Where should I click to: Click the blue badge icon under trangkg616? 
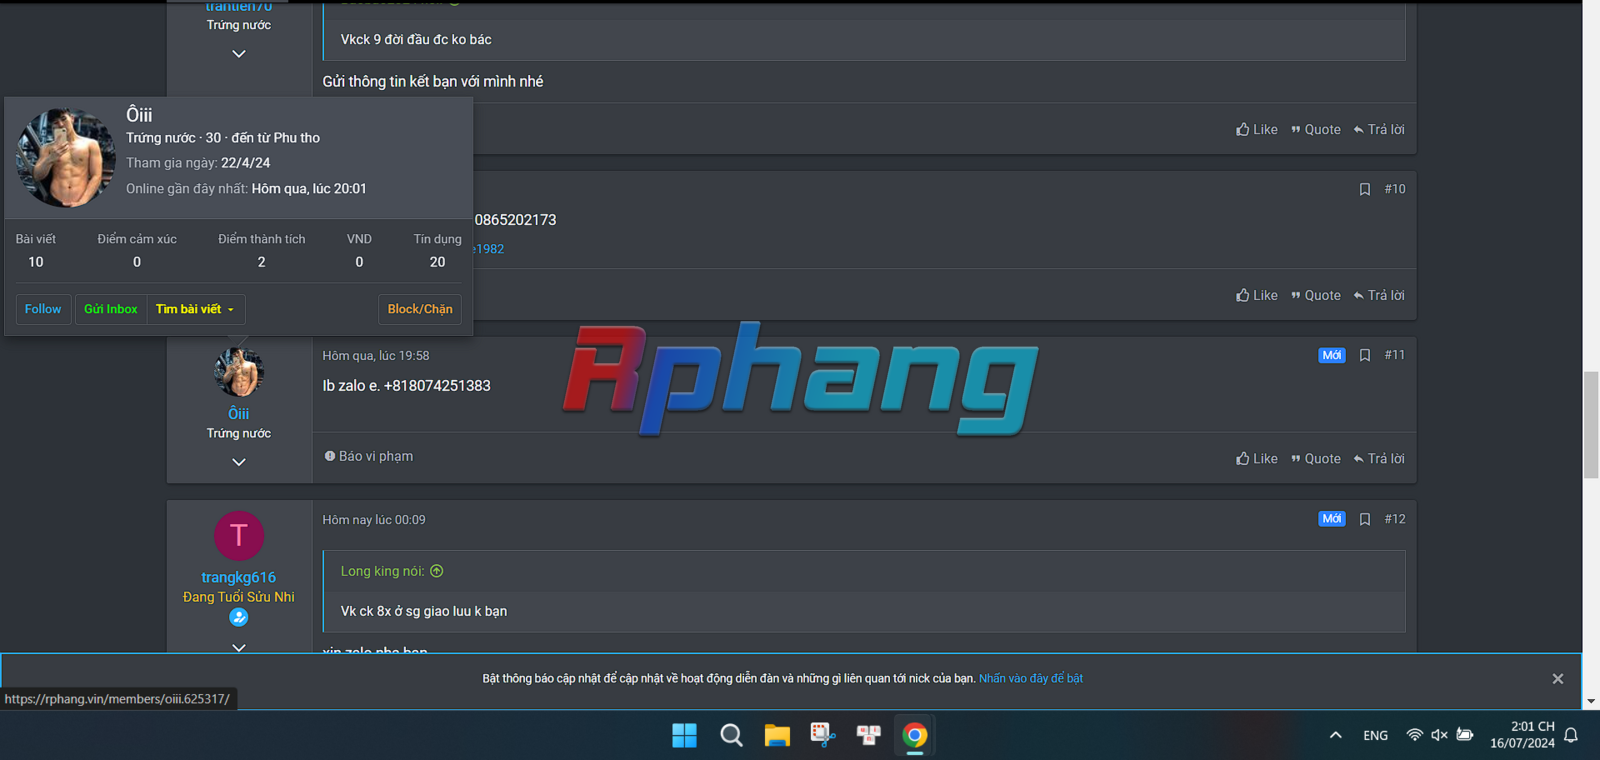[x=239, y=617]
